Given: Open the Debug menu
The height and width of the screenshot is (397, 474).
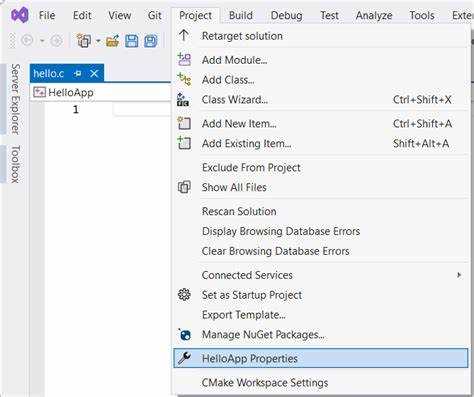Looking at the screenshot, I should pyautogui.click(x=287, y=15).
